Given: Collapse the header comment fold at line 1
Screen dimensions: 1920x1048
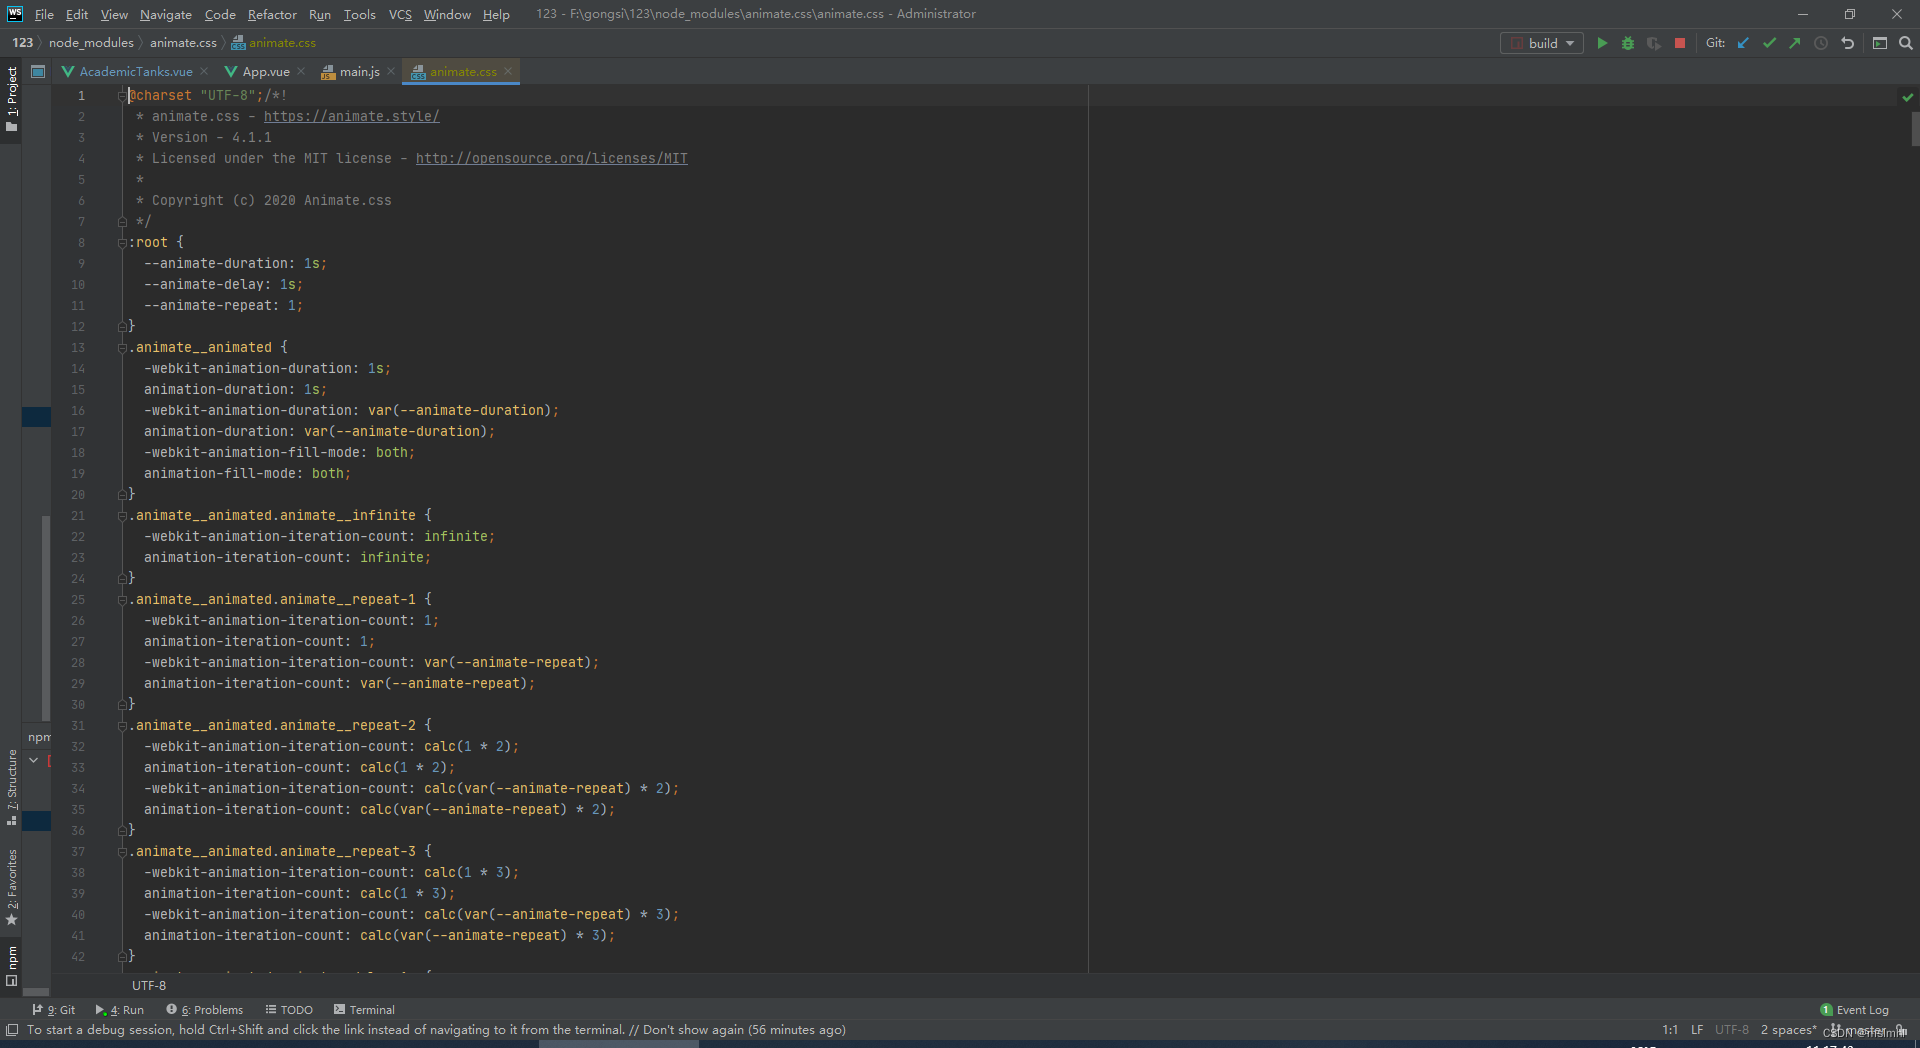Looking at the screenshot, I should (x=122, y=96).
